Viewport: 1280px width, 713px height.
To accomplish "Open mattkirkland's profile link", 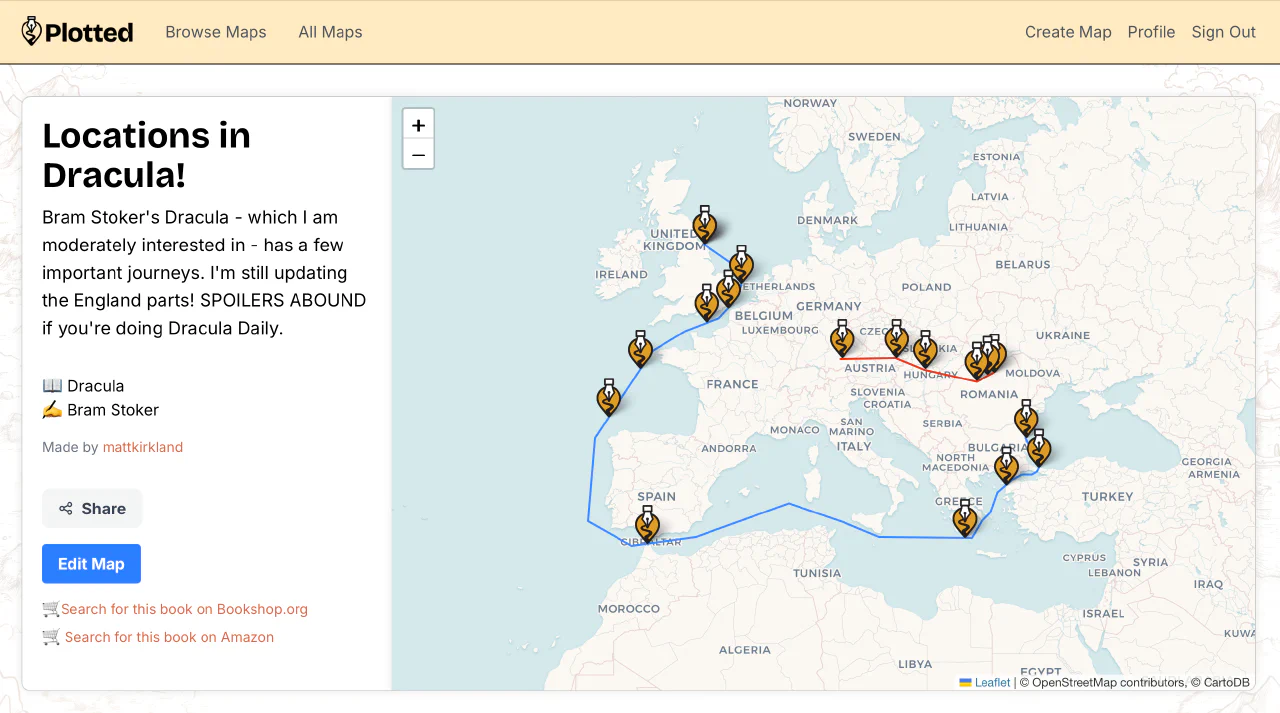I will [142, 447].
